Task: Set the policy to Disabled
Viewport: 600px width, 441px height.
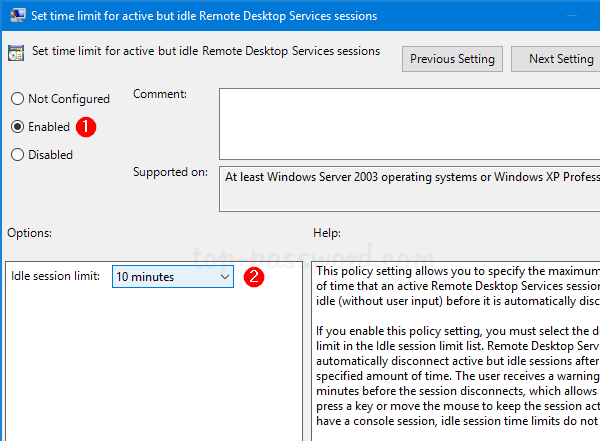Action: point(17,155)
